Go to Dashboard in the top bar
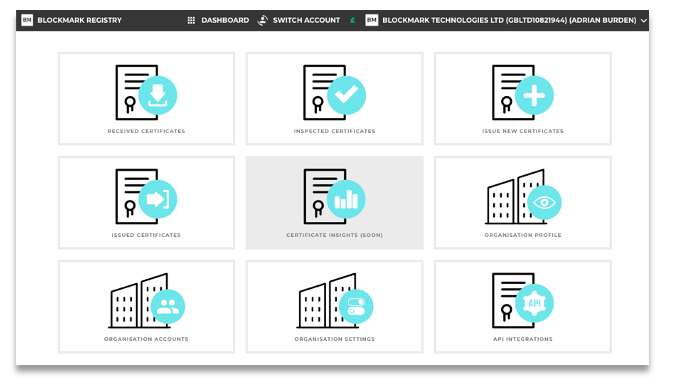674x384 pixels. pos(225,20)
